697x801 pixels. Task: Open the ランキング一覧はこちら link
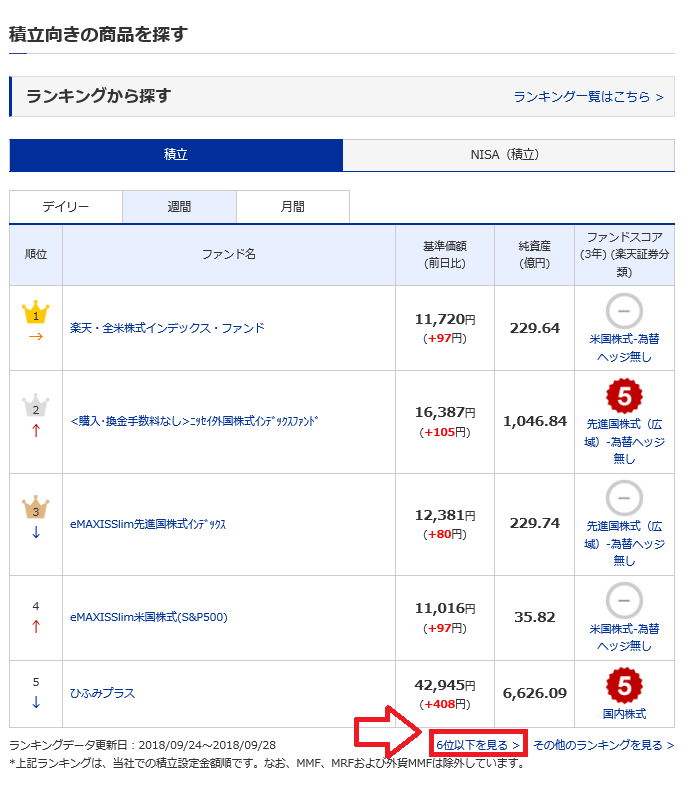coord(588,97)
